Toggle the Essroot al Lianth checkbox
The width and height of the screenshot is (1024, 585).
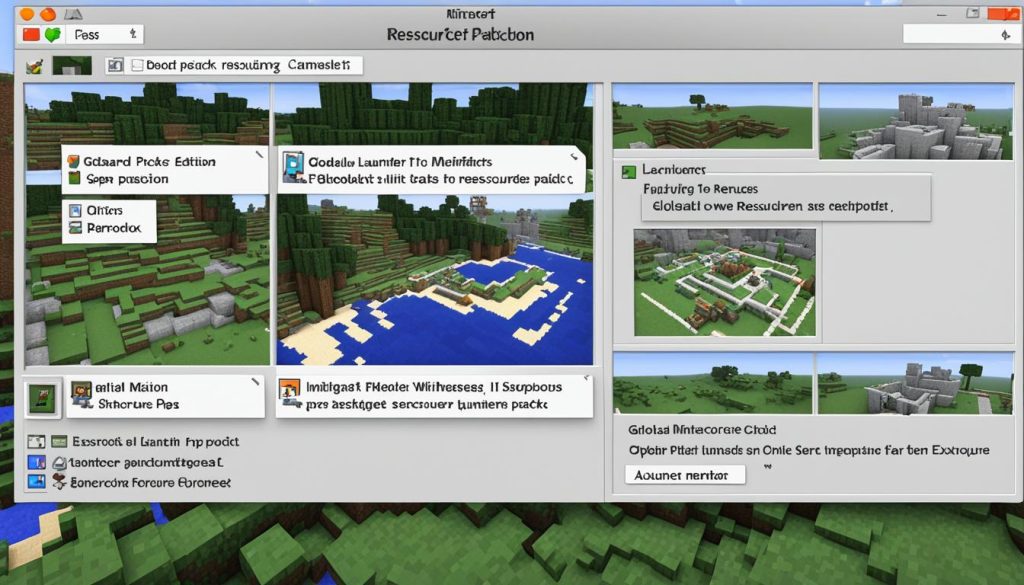point(35,440)
